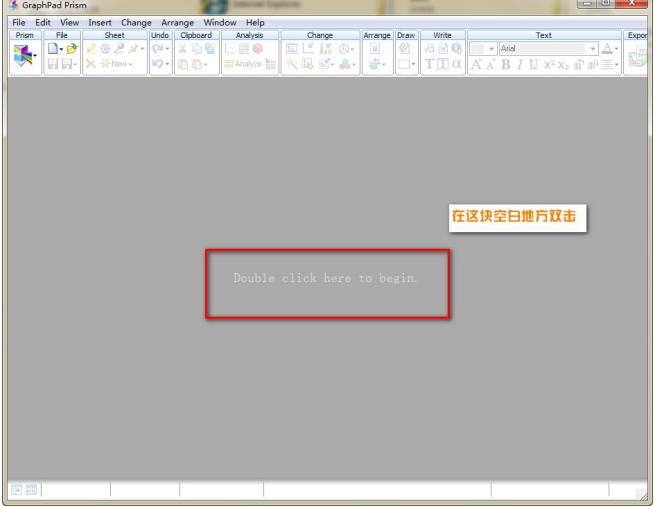
Task: Click the Analyze button
Action: tap(243, 64)
